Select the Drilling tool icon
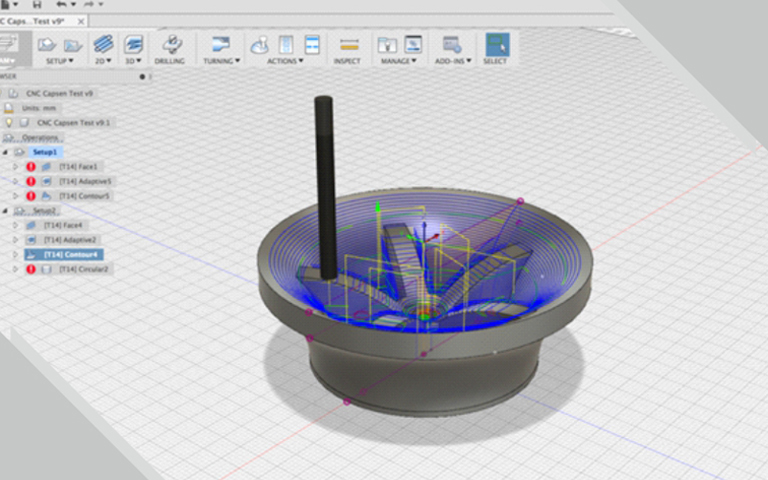This screenshot has width=768, height=480. tap(171, 45)
